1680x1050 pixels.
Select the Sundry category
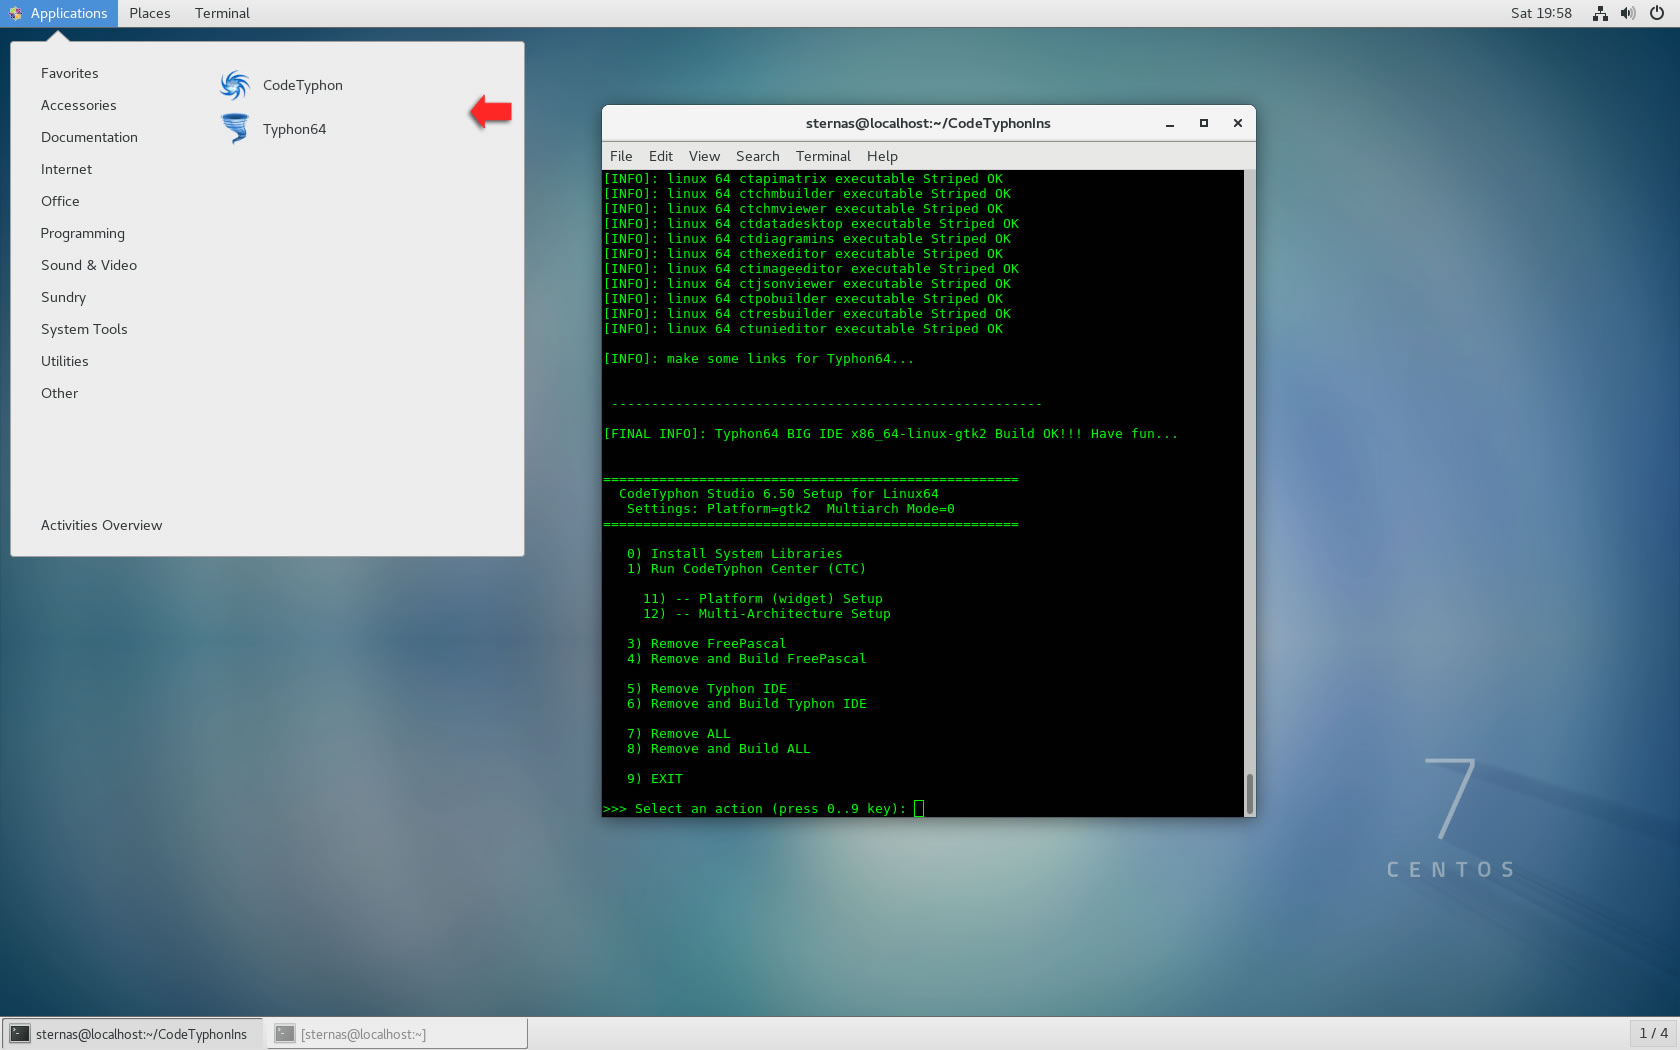[63, 297]
